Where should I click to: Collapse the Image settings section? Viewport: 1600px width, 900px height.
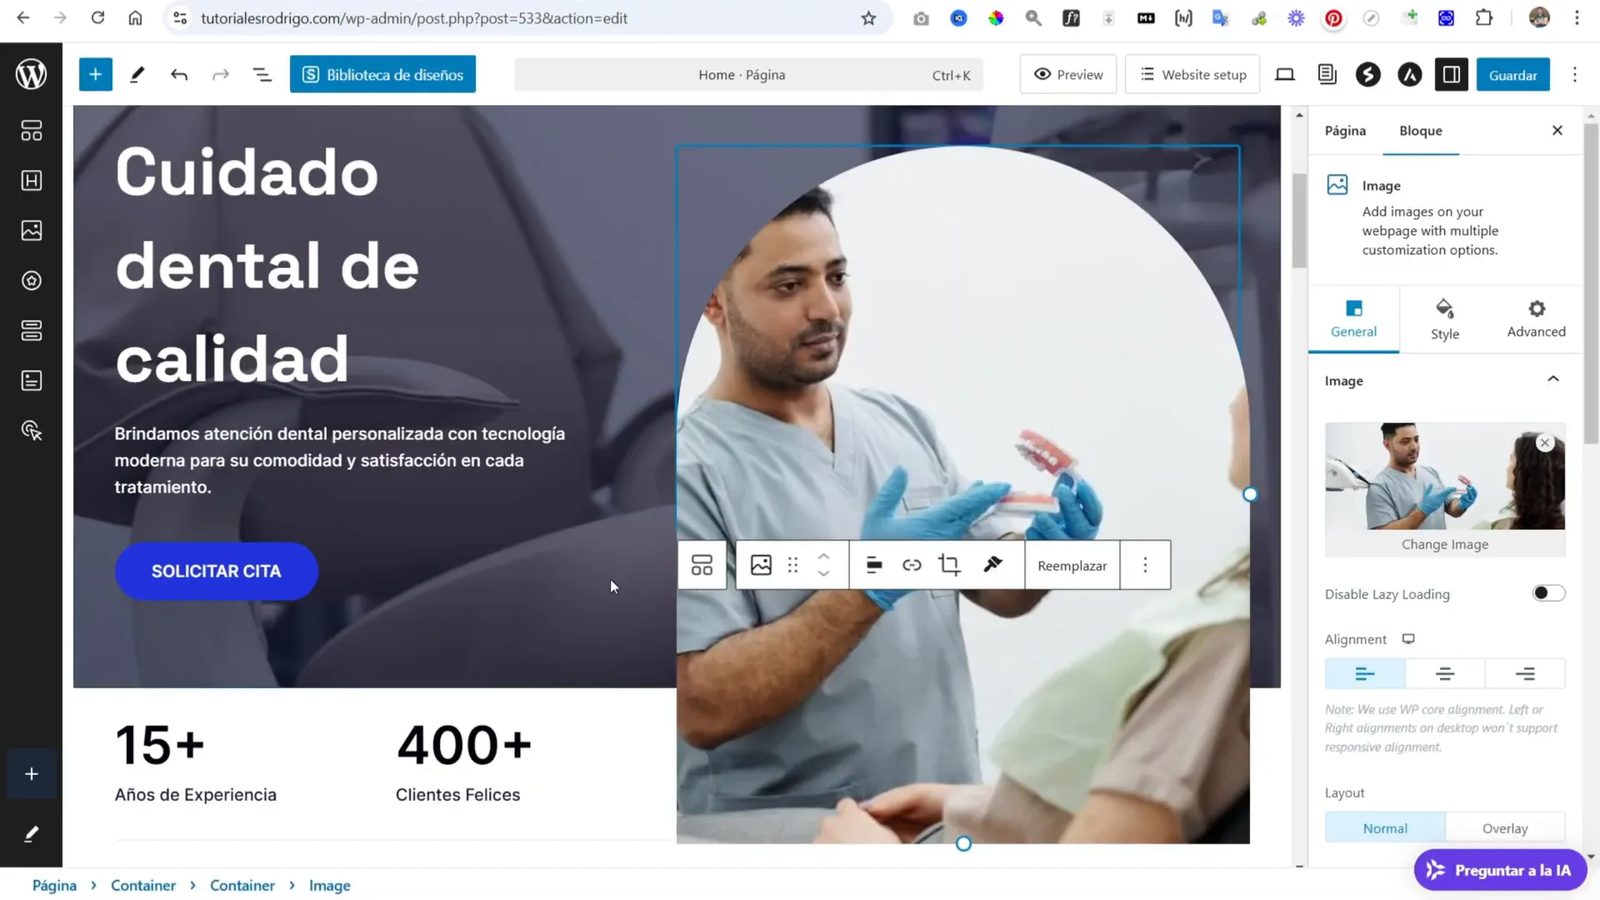(x=1553, y=380)
